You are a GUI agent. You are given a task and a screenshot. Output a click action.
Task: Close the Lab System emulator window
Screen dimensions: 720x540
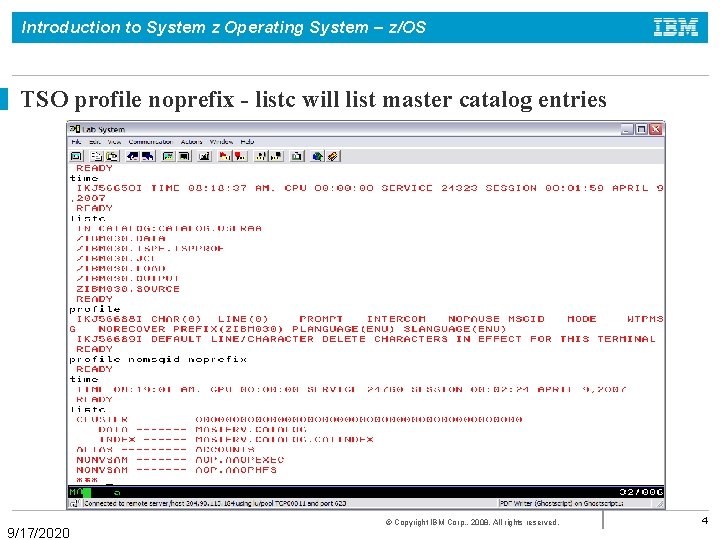coord(656,129)
